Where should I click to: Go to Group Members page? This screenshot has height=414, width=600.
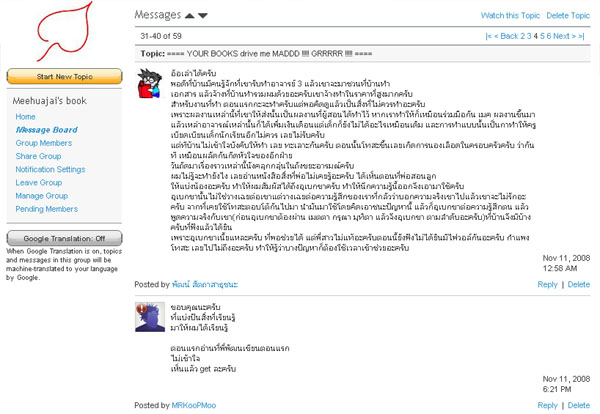pyautogui.click(x=43, y=143)
